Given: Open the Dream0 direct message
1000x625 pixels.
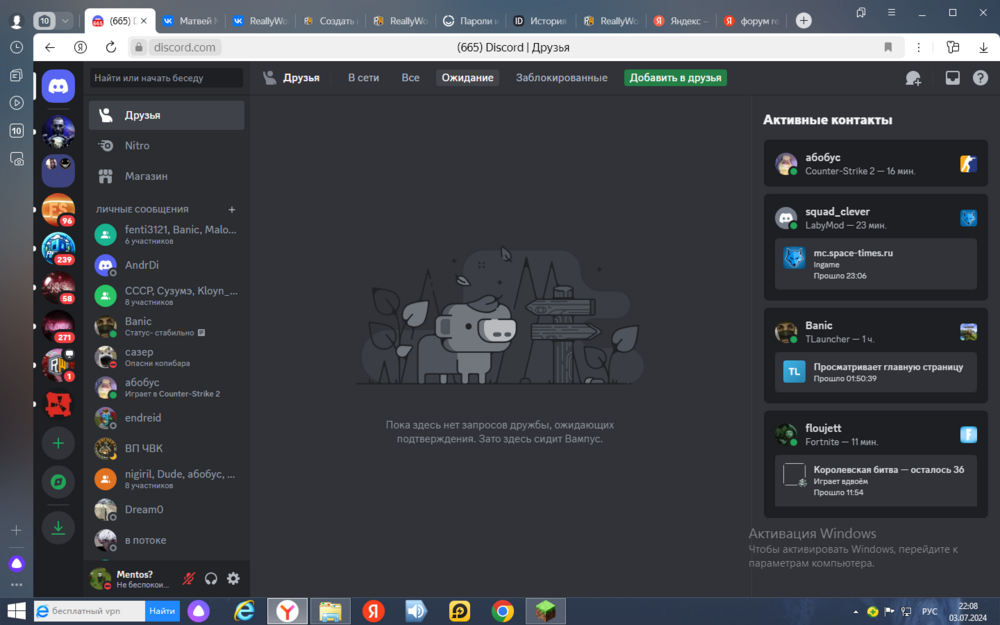Looking at the screenshot, I should 166,510.
